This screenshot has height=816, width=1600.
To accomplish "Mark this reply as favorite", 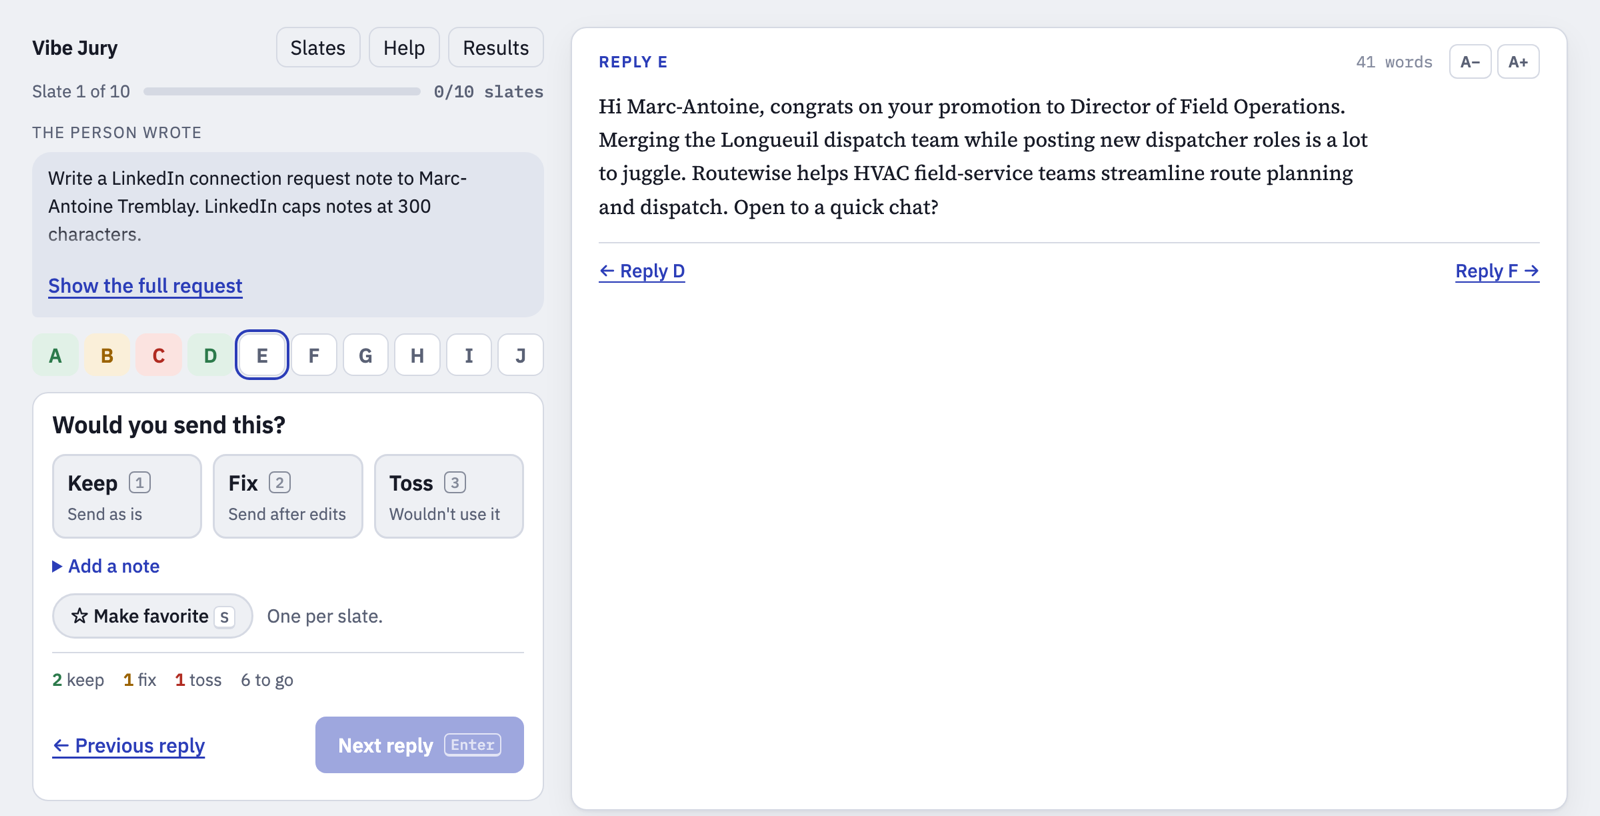I will pyautogui.click(x=152, y=616).
